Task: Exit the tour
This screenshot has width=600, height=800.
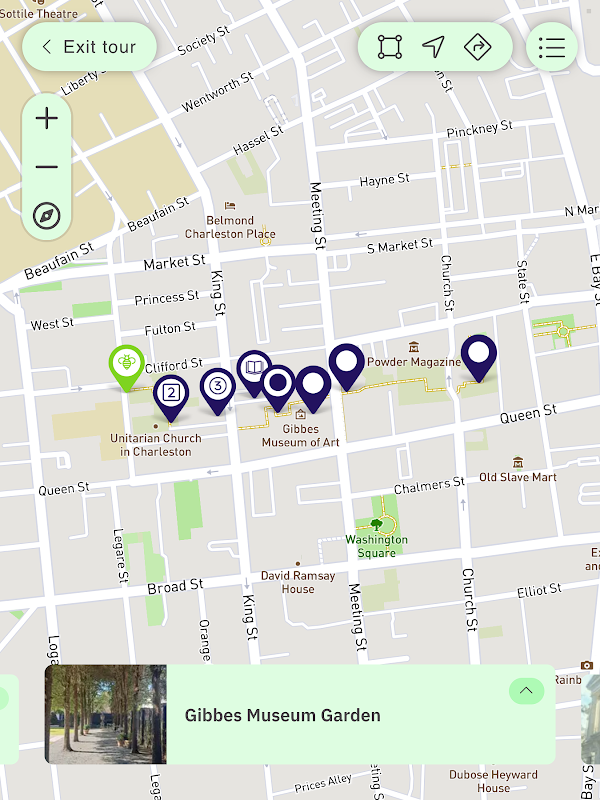Action: click(89, 47)
